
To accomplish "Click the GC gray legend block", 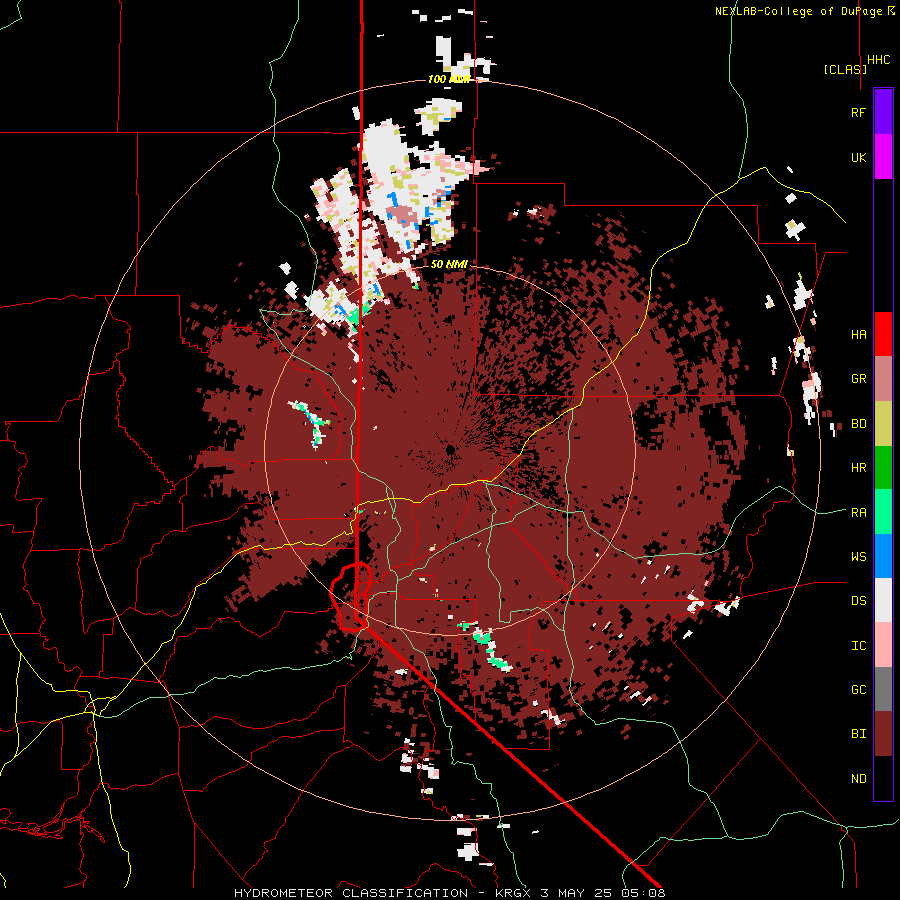I will coord(883,689).
